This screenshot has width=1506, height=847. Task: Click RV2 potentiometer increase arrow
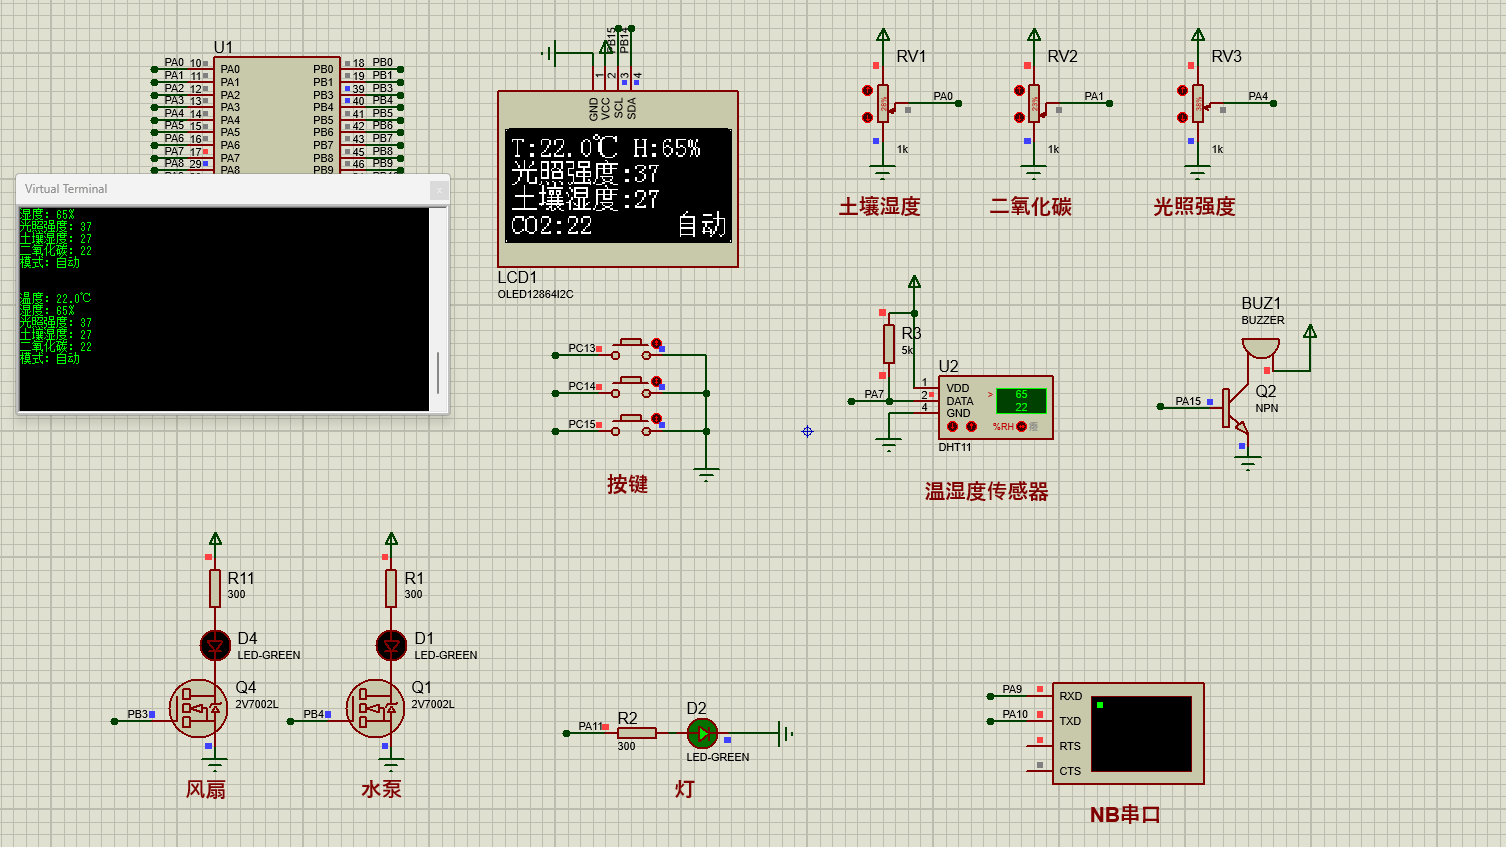click(1019, 91)
